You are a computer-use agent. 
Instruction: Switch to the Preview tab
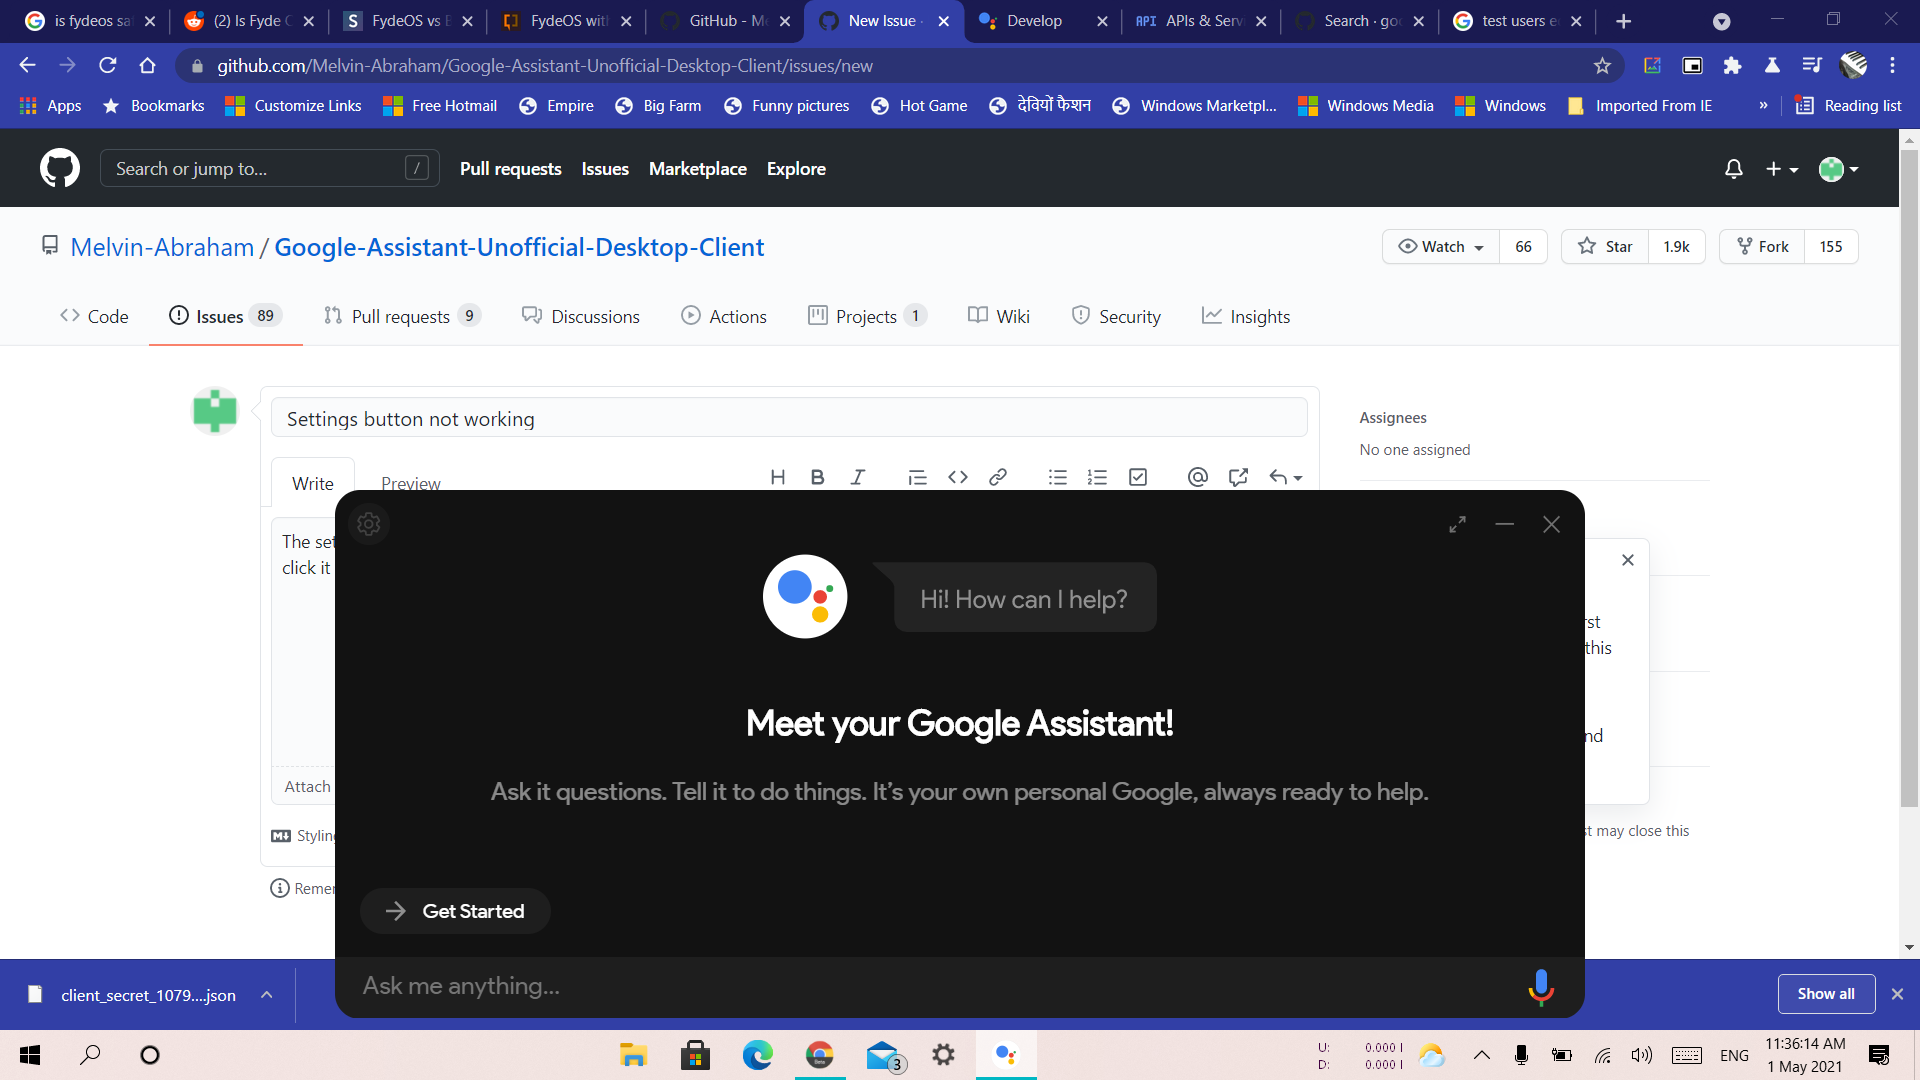[x=410, y=483]
